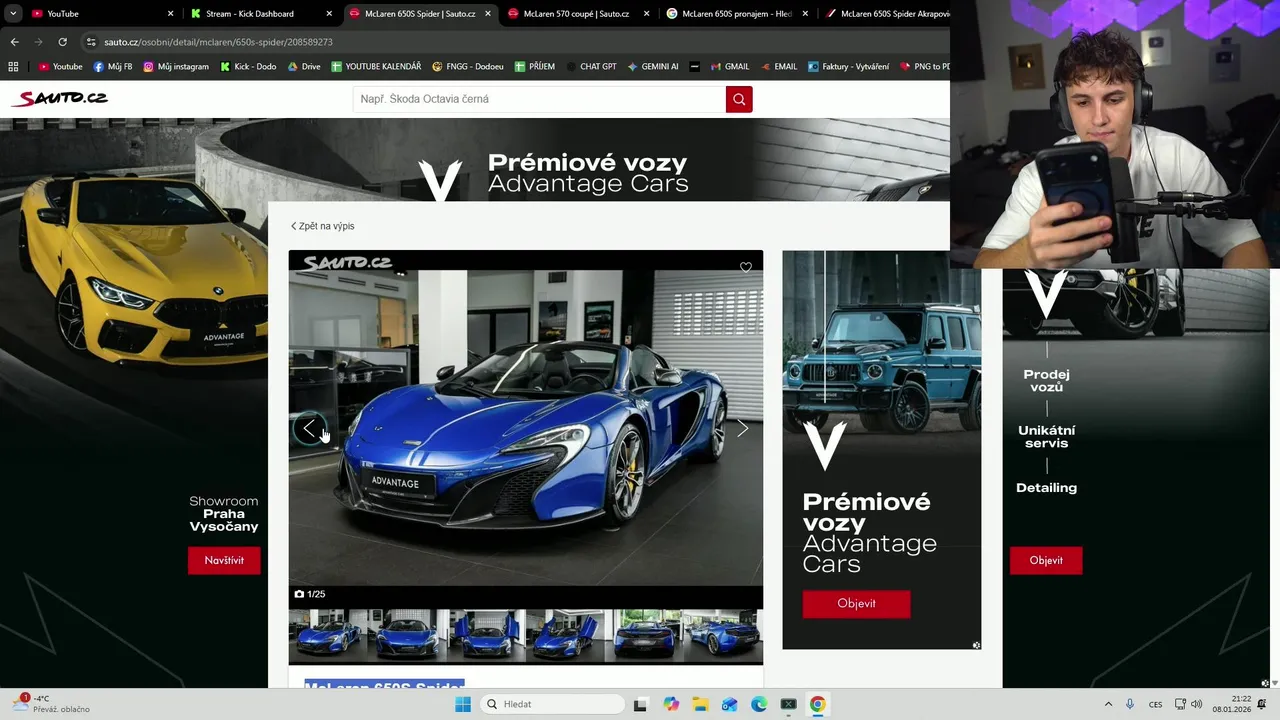Open Outlook from the taskbar

click(730, 704)
